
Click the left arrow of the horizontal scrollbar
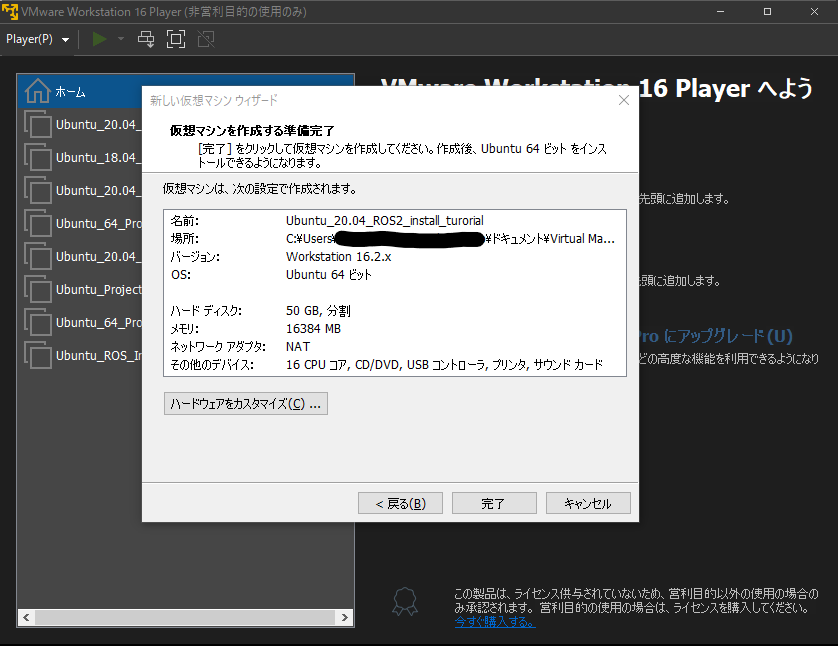click(24, 618)
